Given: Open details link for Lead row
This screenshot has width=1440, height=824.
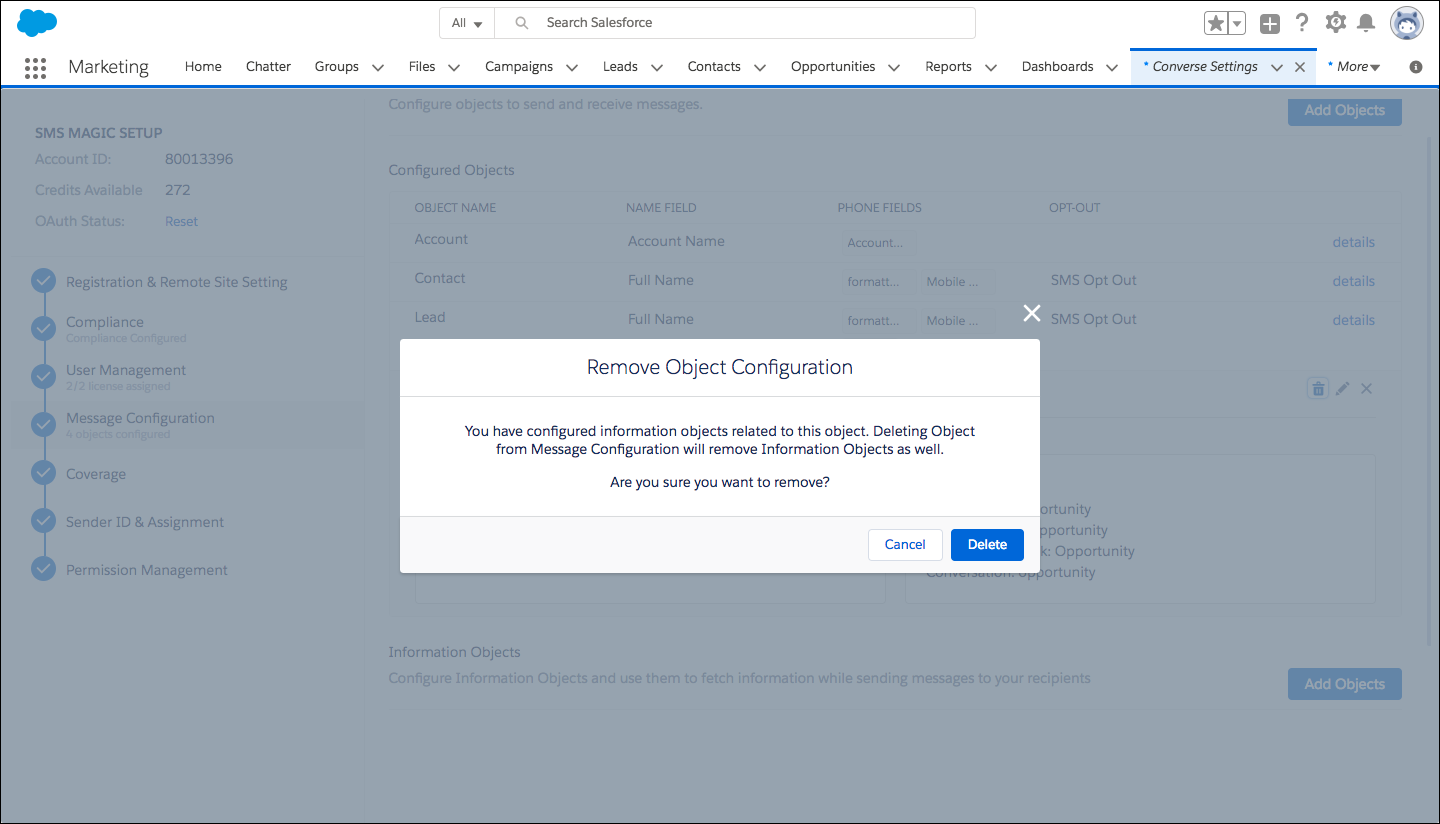Looking at the screenshot, I should pos(1353,320).
